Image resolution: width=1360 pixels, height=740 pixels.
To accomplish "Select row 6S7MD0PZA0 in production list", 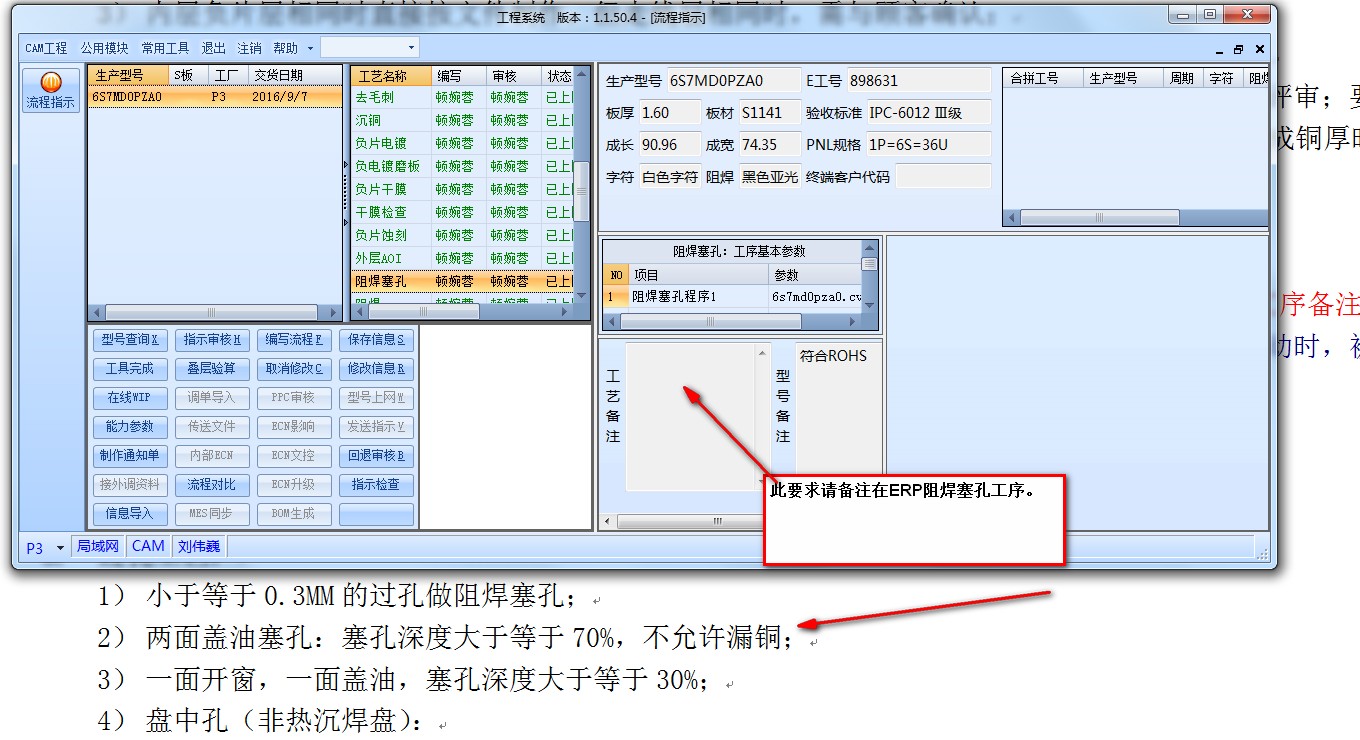I will 215,97.
